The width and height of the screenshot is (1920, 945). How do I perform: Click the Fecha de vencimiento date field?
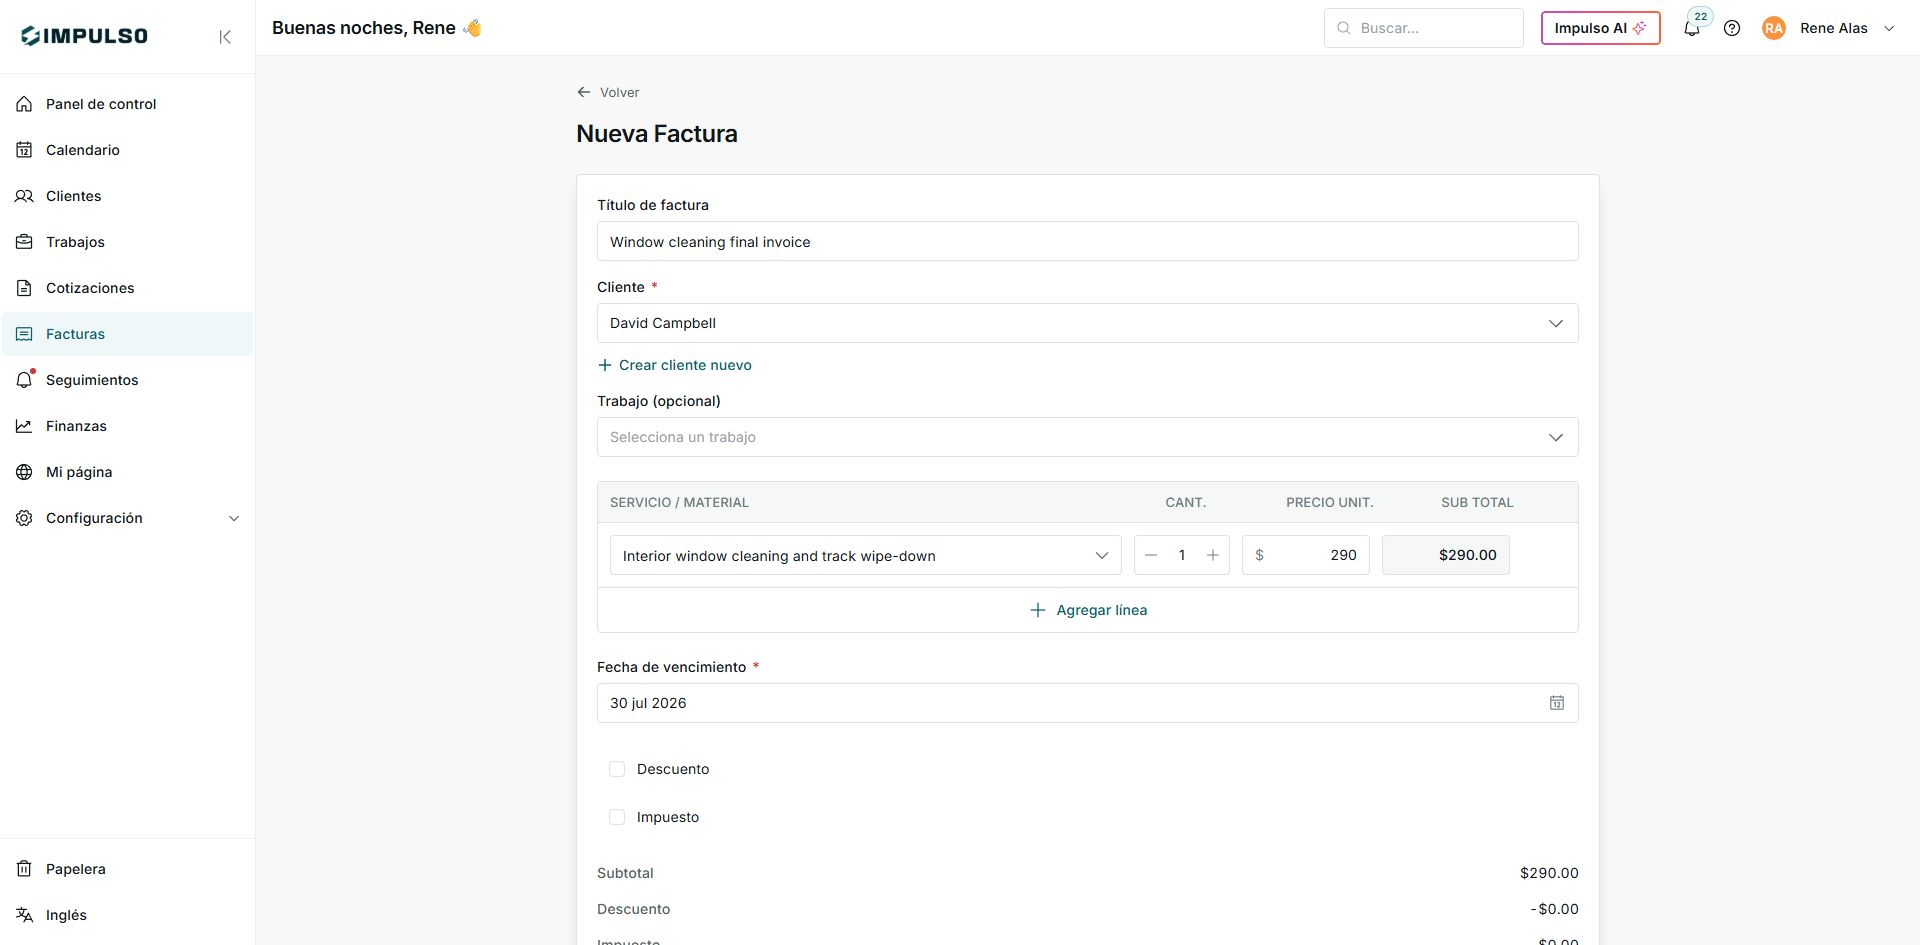[x=1087, y=703]
